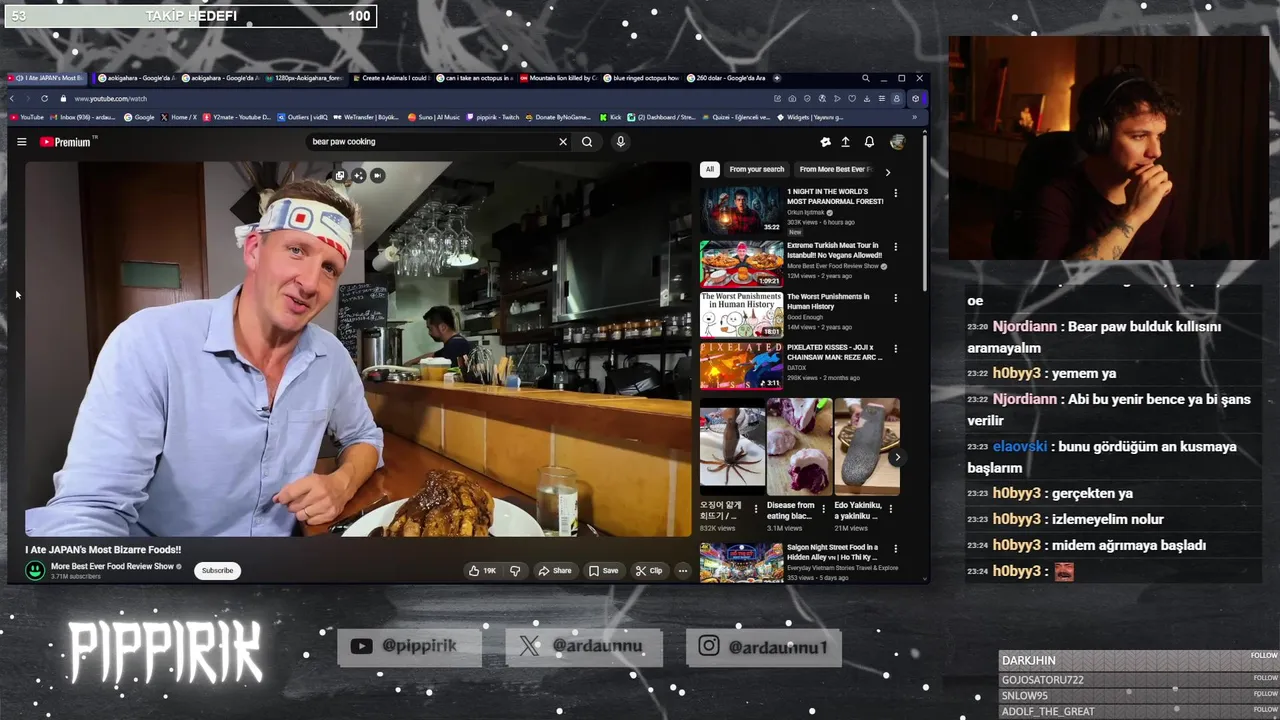
Task: Open the 'Y2mate - Youtube D...' bookmark
Action: 237,117
